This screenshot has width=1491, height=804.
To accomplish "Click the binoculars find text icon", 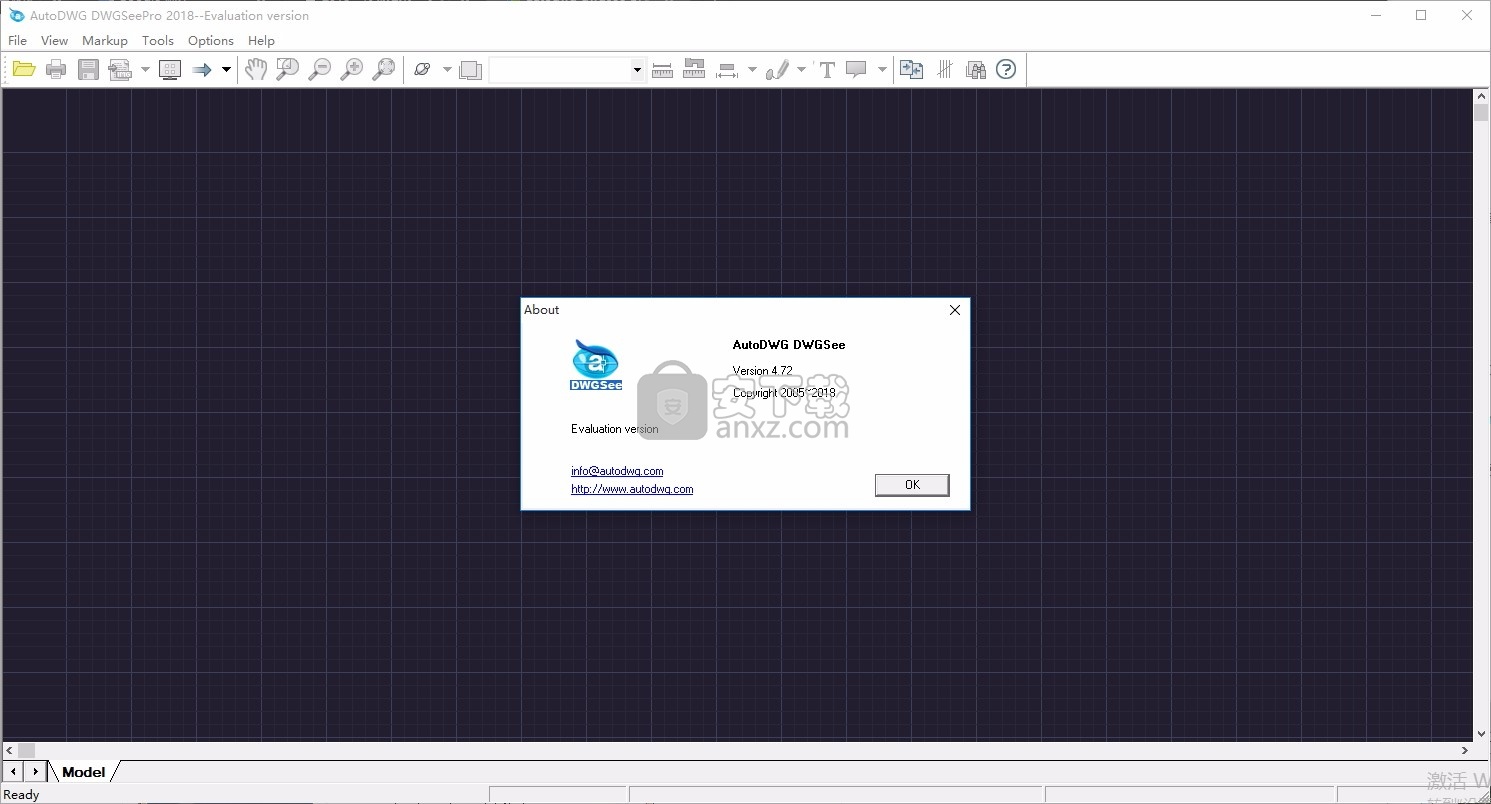I will pyautogui.click(x=976, y=69).
